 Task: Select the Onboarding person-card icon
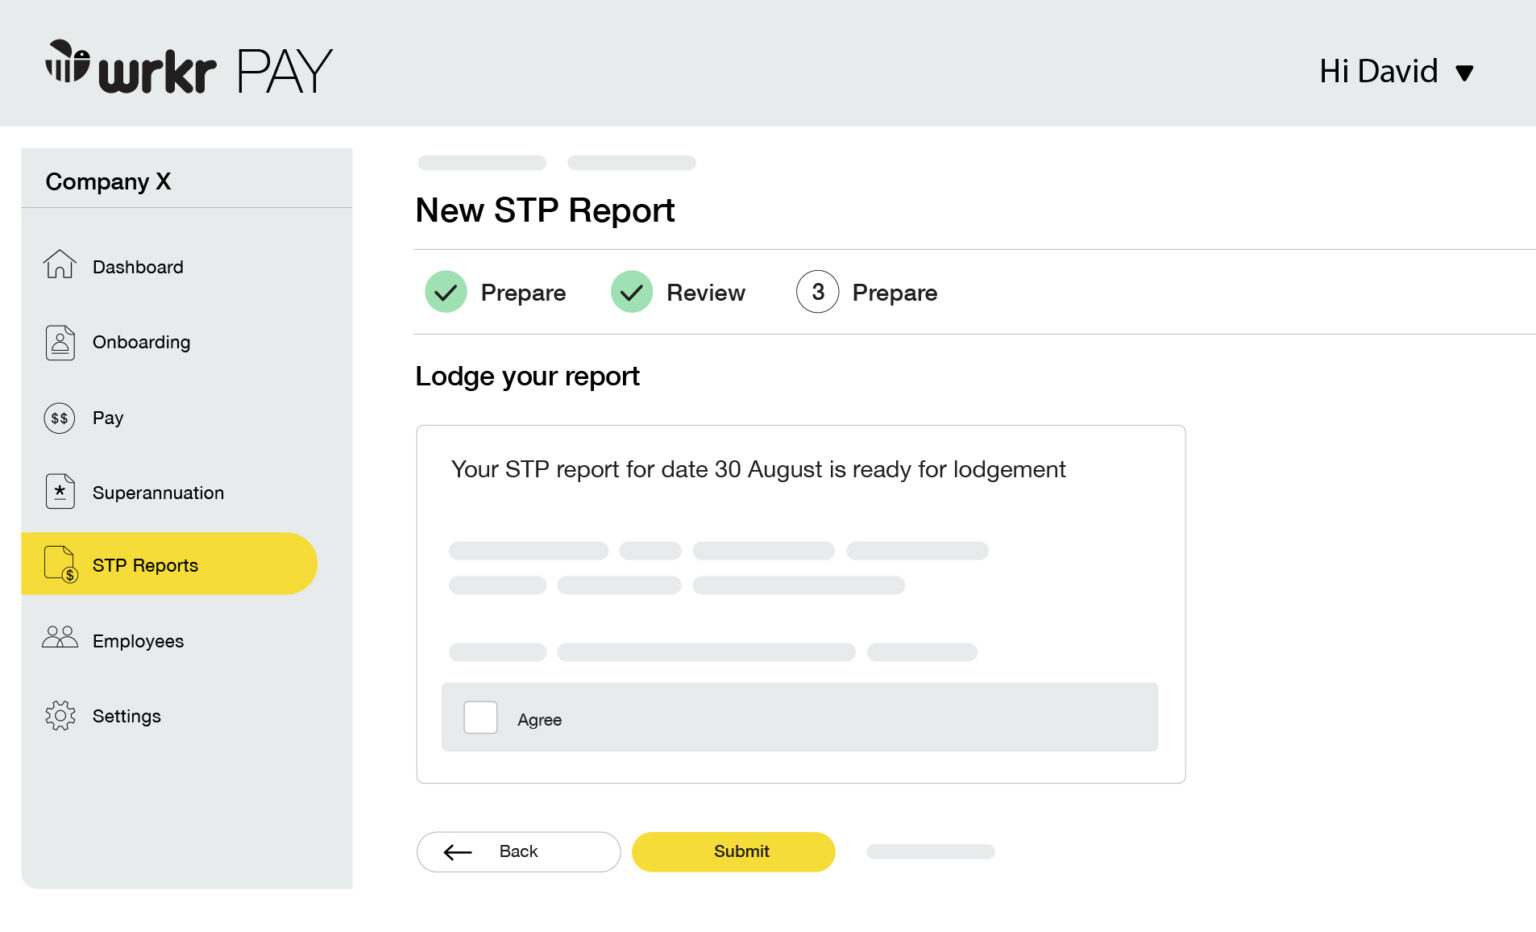click(60, 342)
